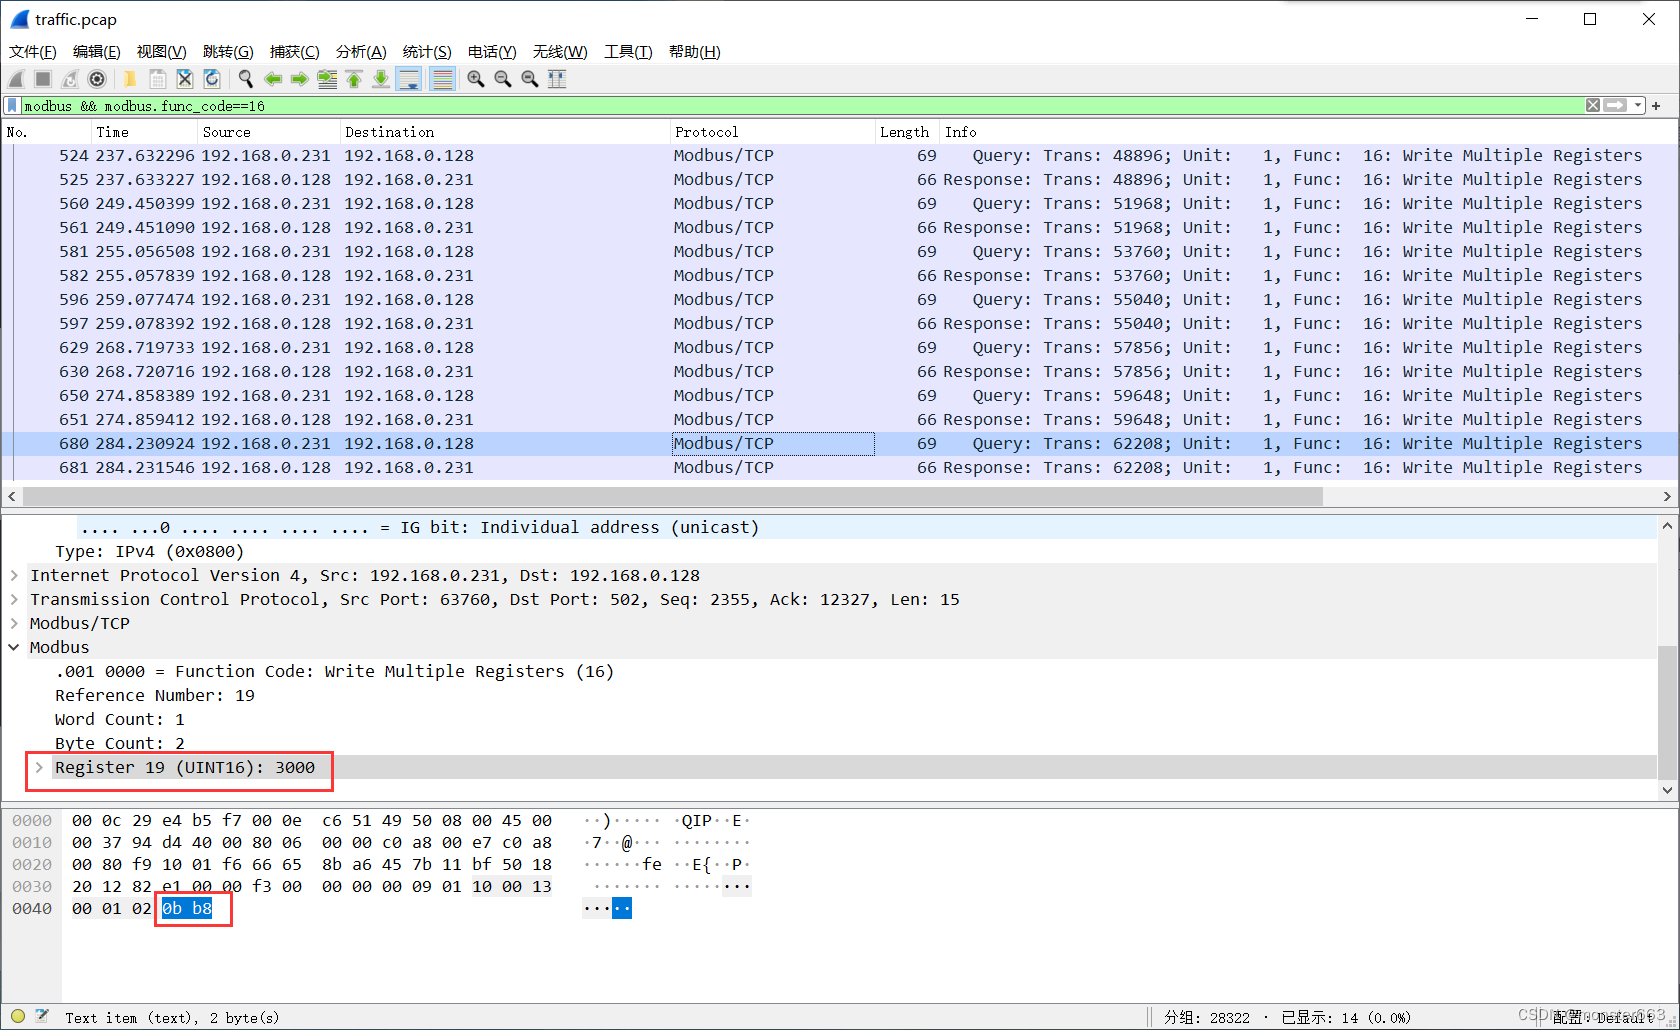Go forward with the right green arrow
Viewport: 1680px width, 1030px height.
pos(299,79)
